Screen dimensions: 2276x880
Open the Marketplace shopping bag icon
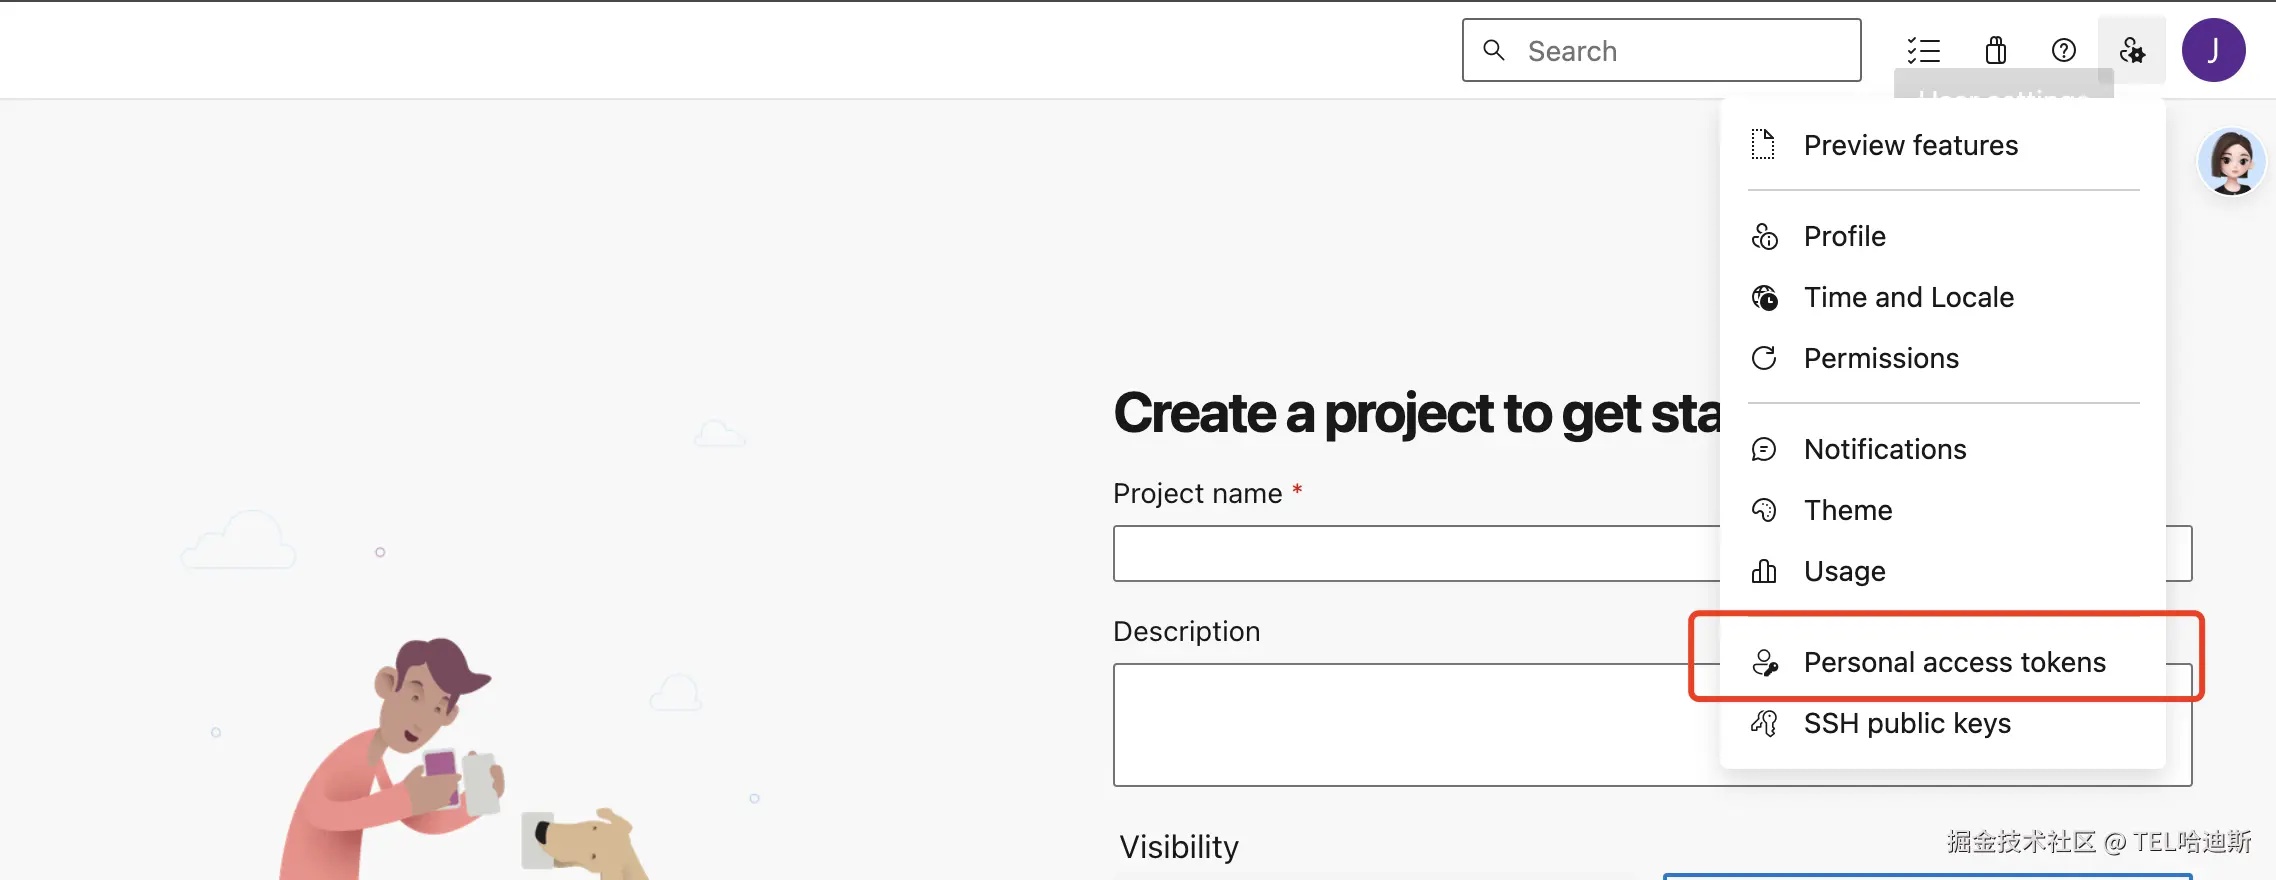pos(1995,50)
